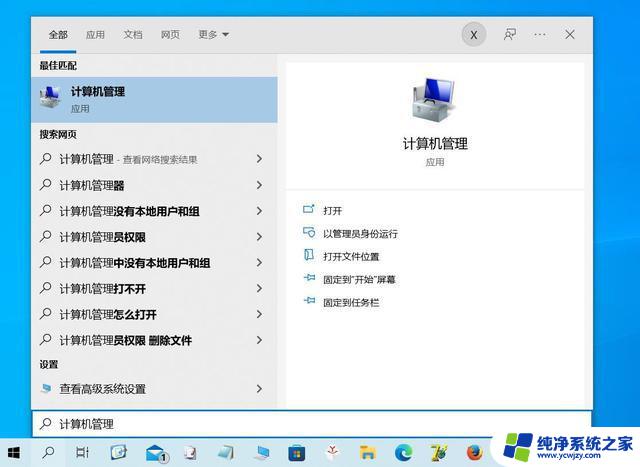Click the large 计算机管理 app icon in preview
Screen dimensions: 640x467
click(x=434, y=99)
